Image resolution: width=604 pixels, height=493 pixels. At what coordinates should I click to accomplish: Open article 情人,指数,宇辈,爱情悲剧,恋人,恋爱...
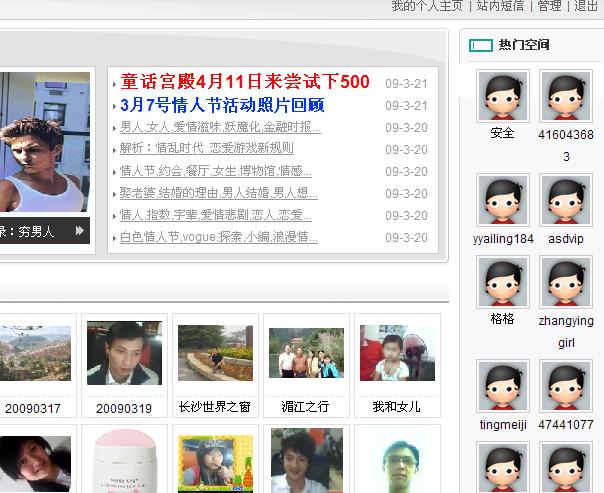coord(216,215)
